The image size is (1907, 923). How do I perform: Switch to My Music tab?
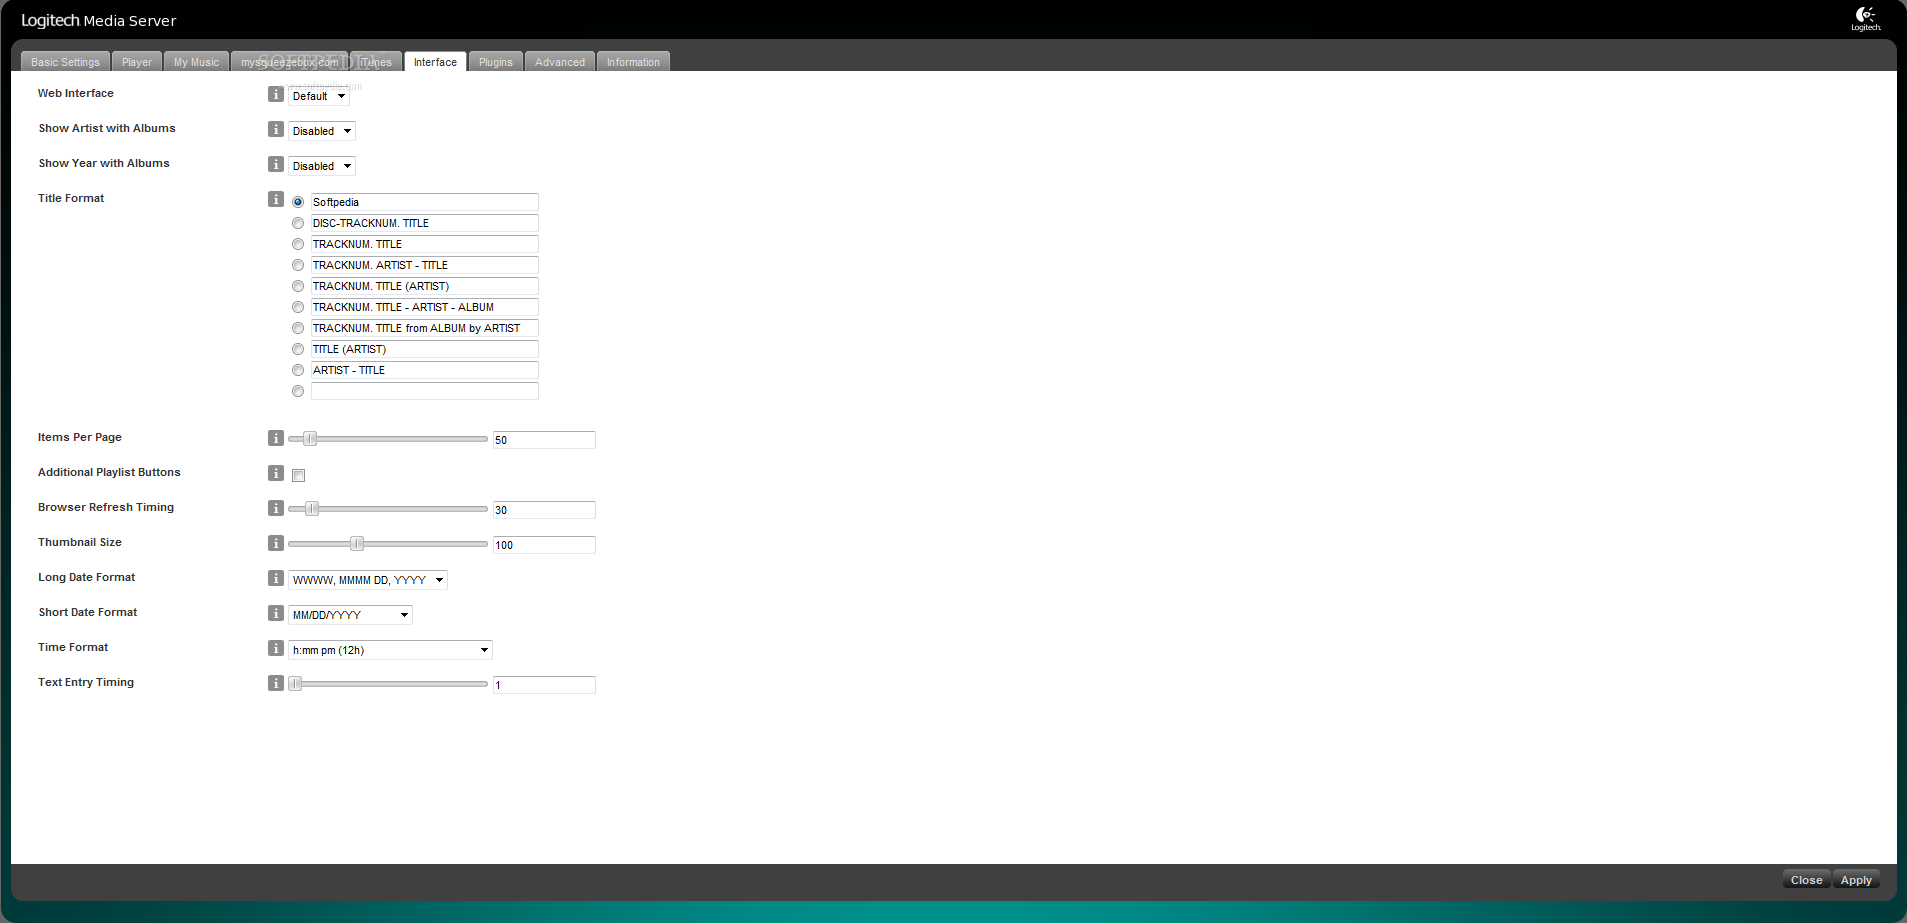[196, 62]
